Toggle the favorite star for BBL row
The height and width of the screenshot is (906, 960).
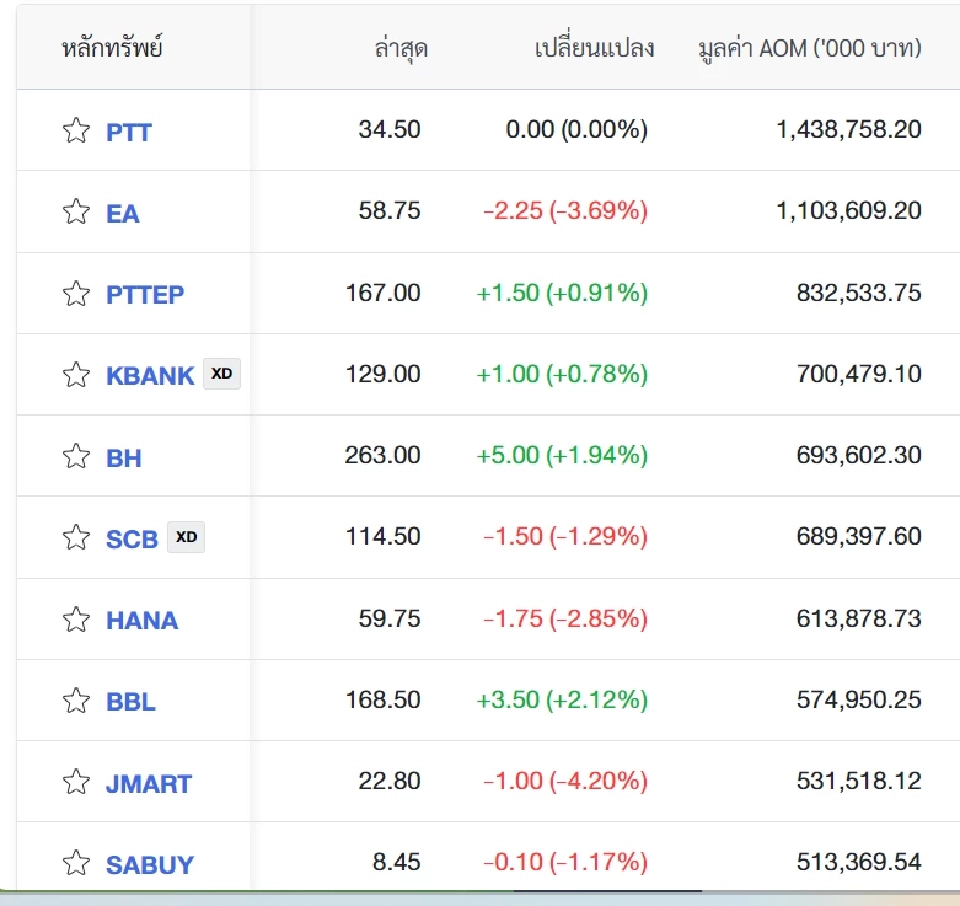coord(76,700)
